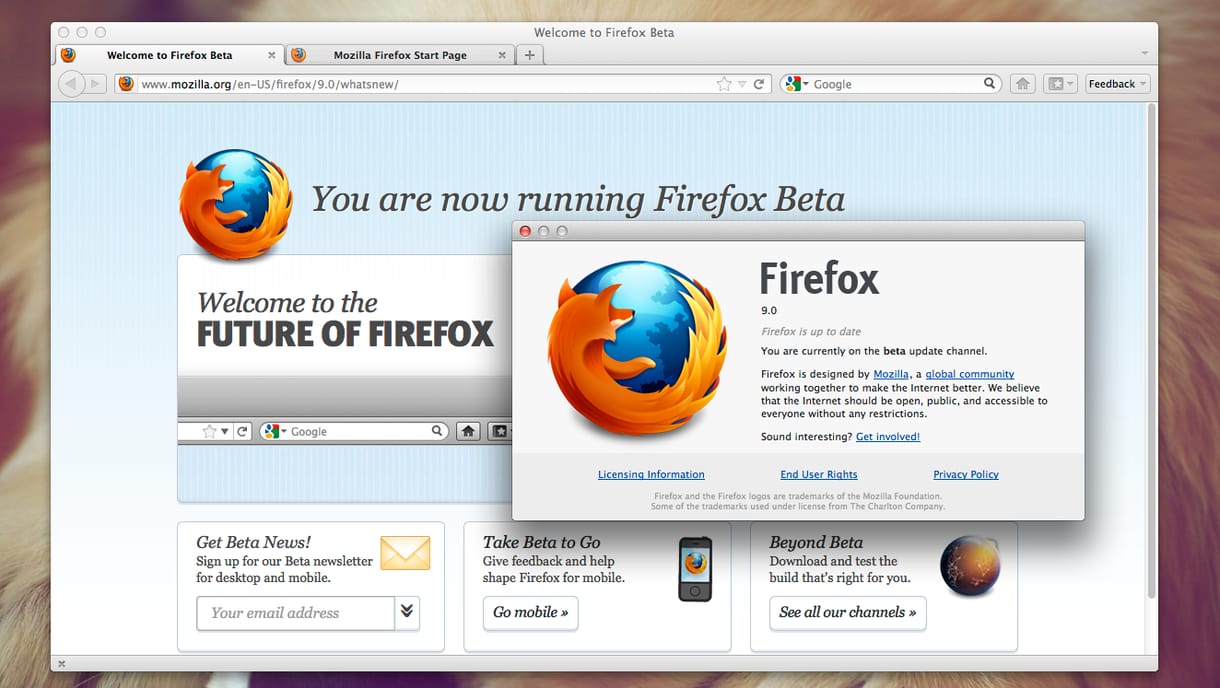Viewport: 1220px width, 688px height.
Task: Click the reload icon in the page's illustrated toolbar
Action: tap(242, 432)
